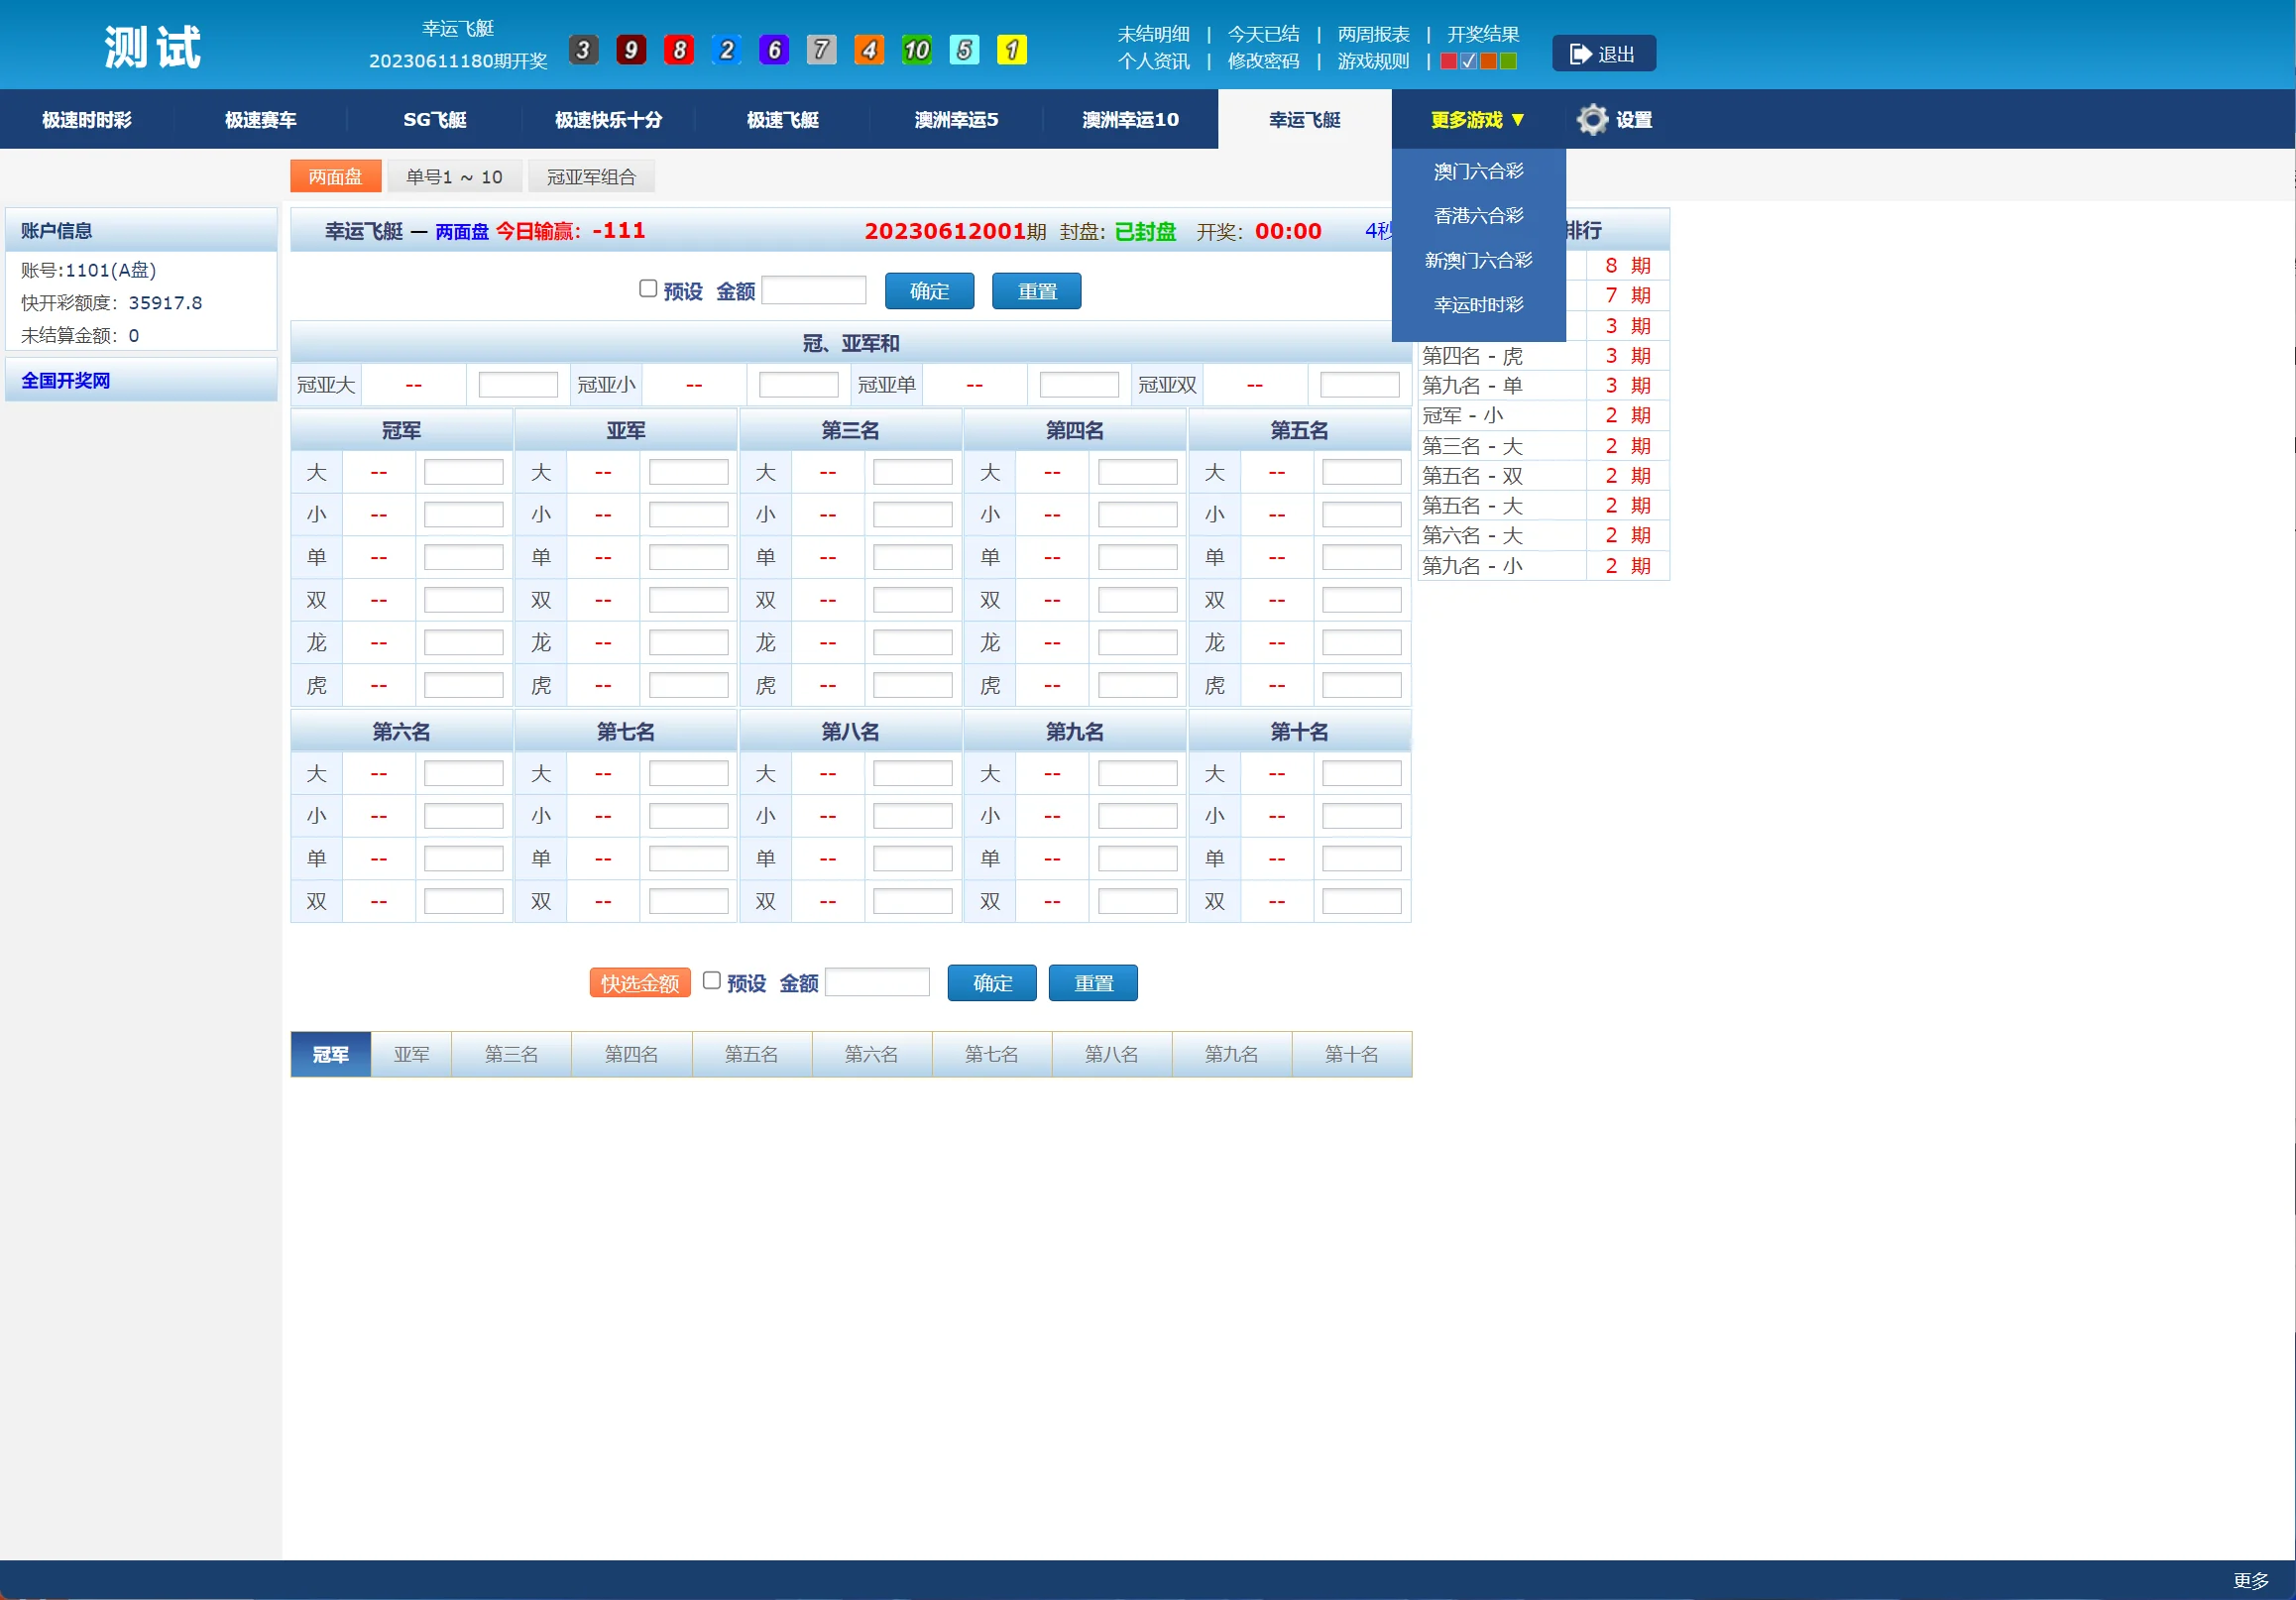Enable the bottom 预设 checkbox near 快选金额
This screenshot has height=1600, width=2296.
click(x=711, y=981)
